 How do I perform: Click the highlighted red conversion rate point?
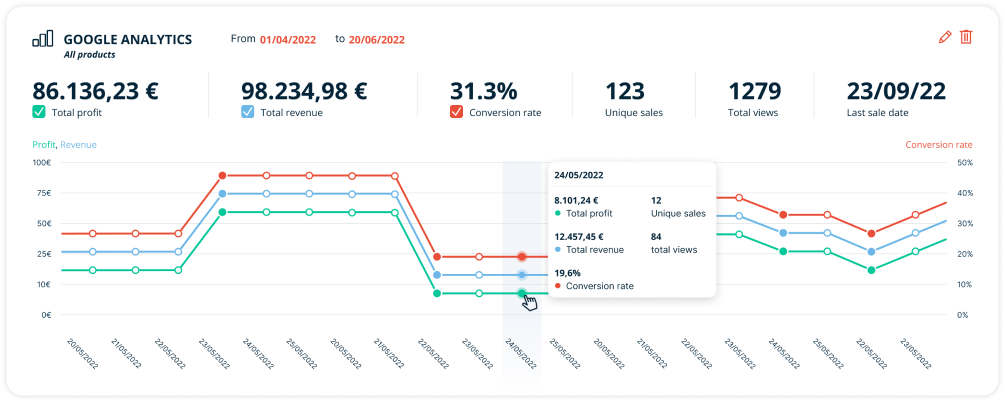[522, 257]
